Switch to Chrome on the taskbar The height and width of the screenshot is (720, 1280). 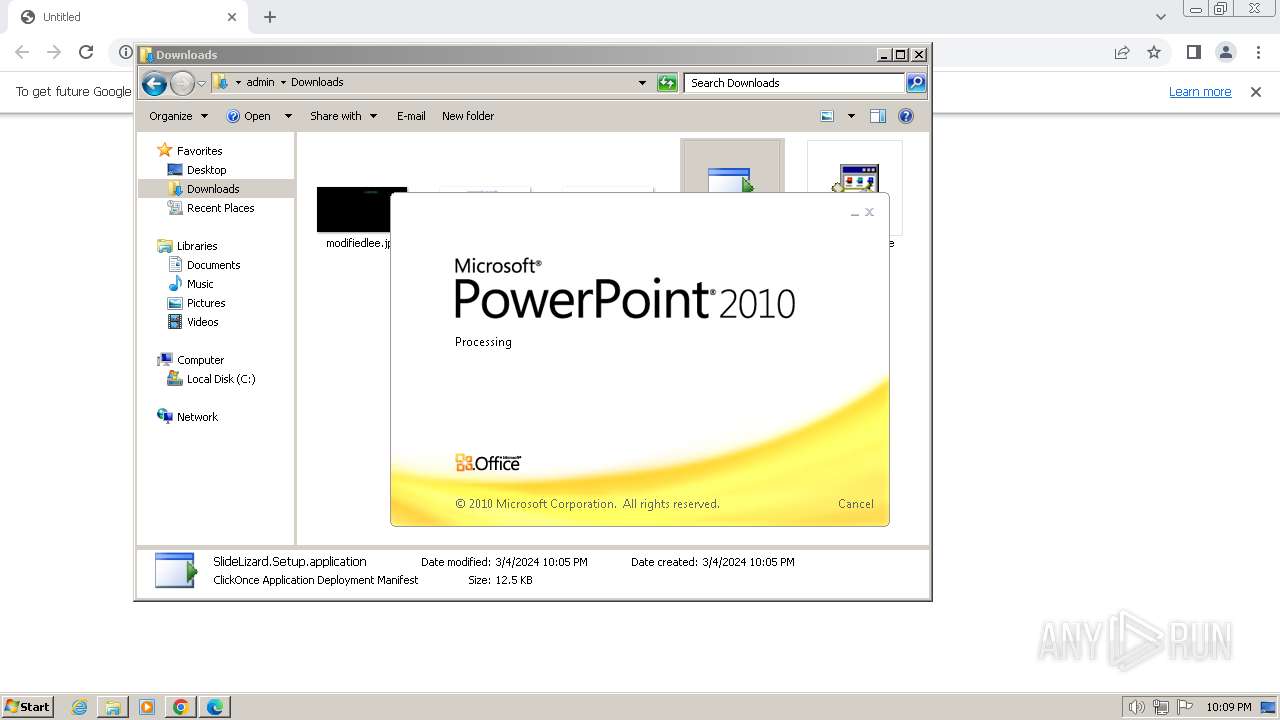click(181, 707)
